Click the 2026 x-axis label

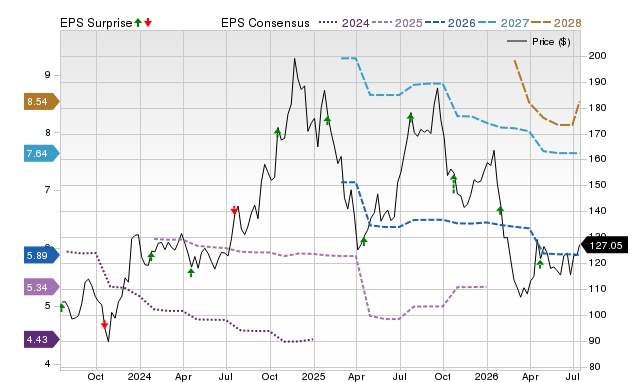[x=487, y=376]
